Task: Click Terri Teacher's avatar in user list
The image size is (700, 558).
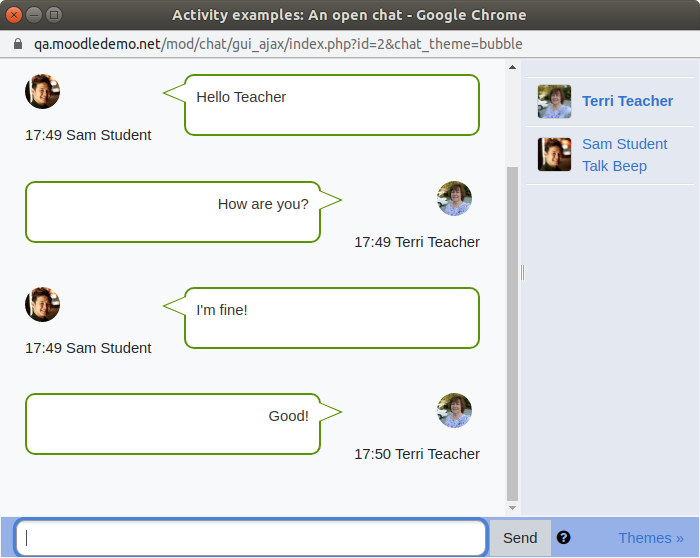Action: [554, 101]
